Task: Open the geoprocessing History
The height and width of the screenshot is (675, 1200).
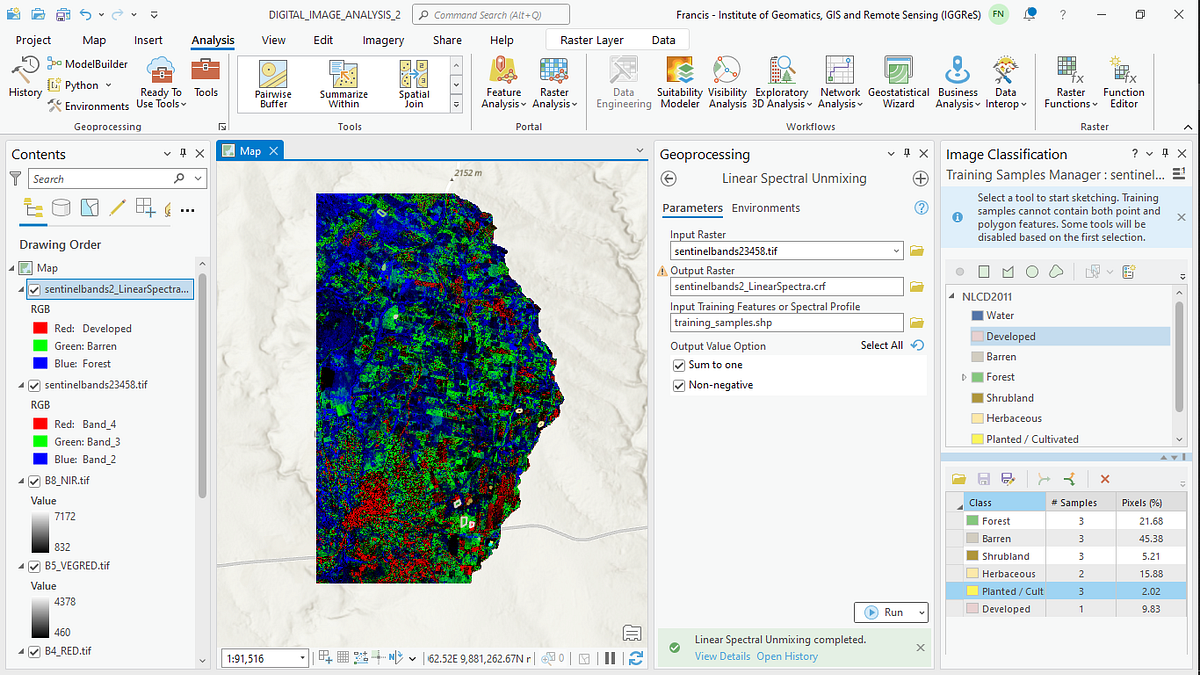Action: (25, 77)
